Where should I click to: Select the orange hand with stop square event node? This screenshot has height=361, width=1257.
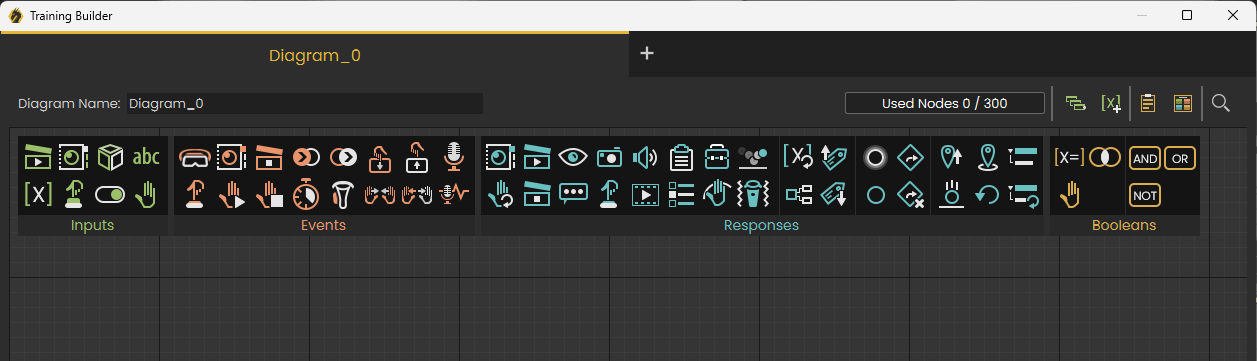click(x=268, y=194)
